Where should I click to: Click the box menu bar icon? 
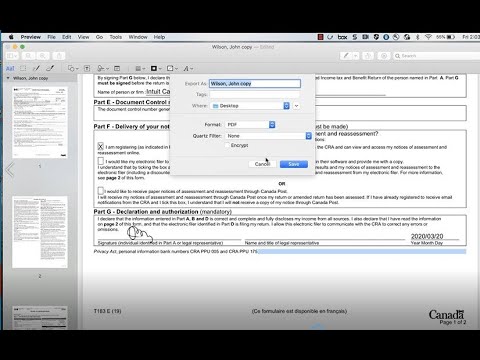(x=342, y=37)
